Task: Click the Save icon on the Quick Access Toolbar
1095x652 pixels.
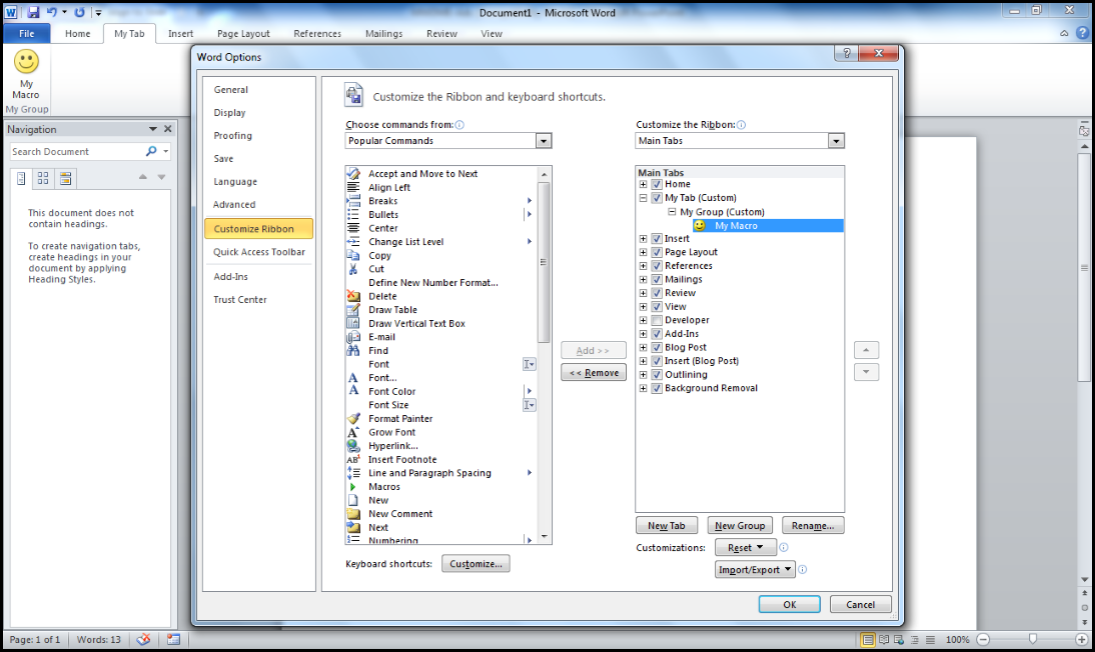Action: tap(33, 11)
